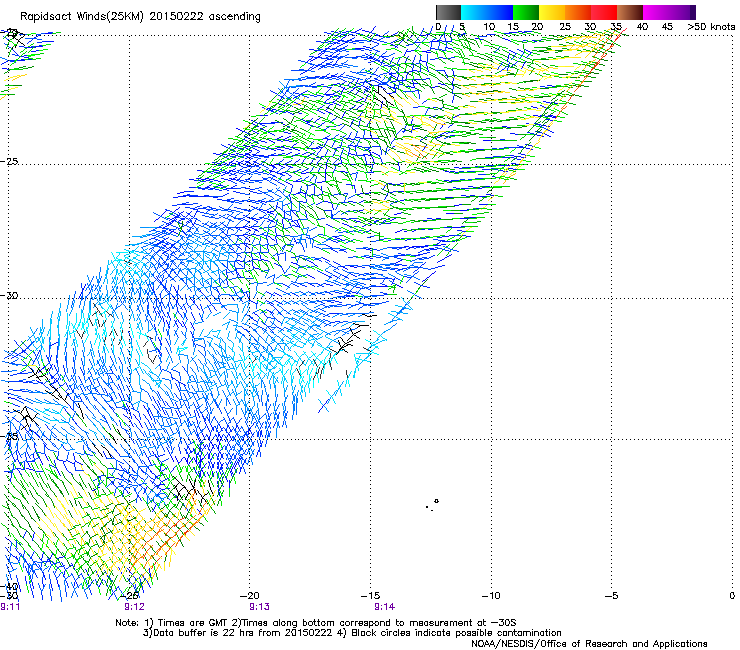
Task: Click the magenta 40-45 knots legend swatch
Action: [656, 12]
